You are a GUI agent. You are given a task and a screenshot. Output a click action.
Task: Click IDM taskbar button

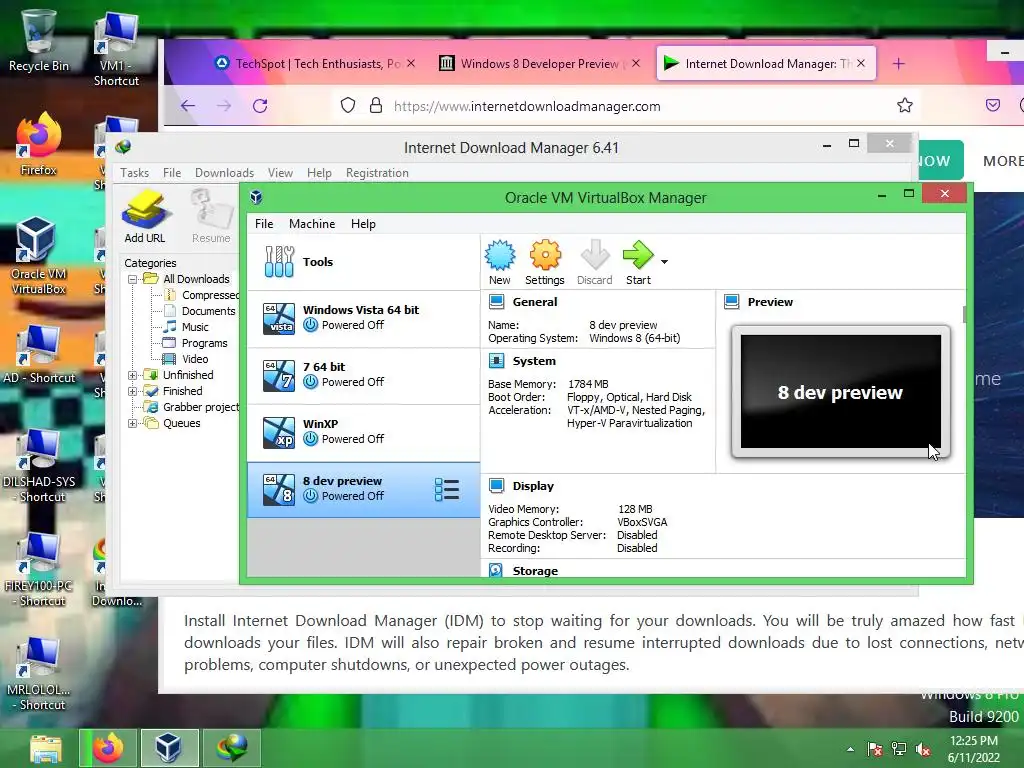tap(232, 748)
